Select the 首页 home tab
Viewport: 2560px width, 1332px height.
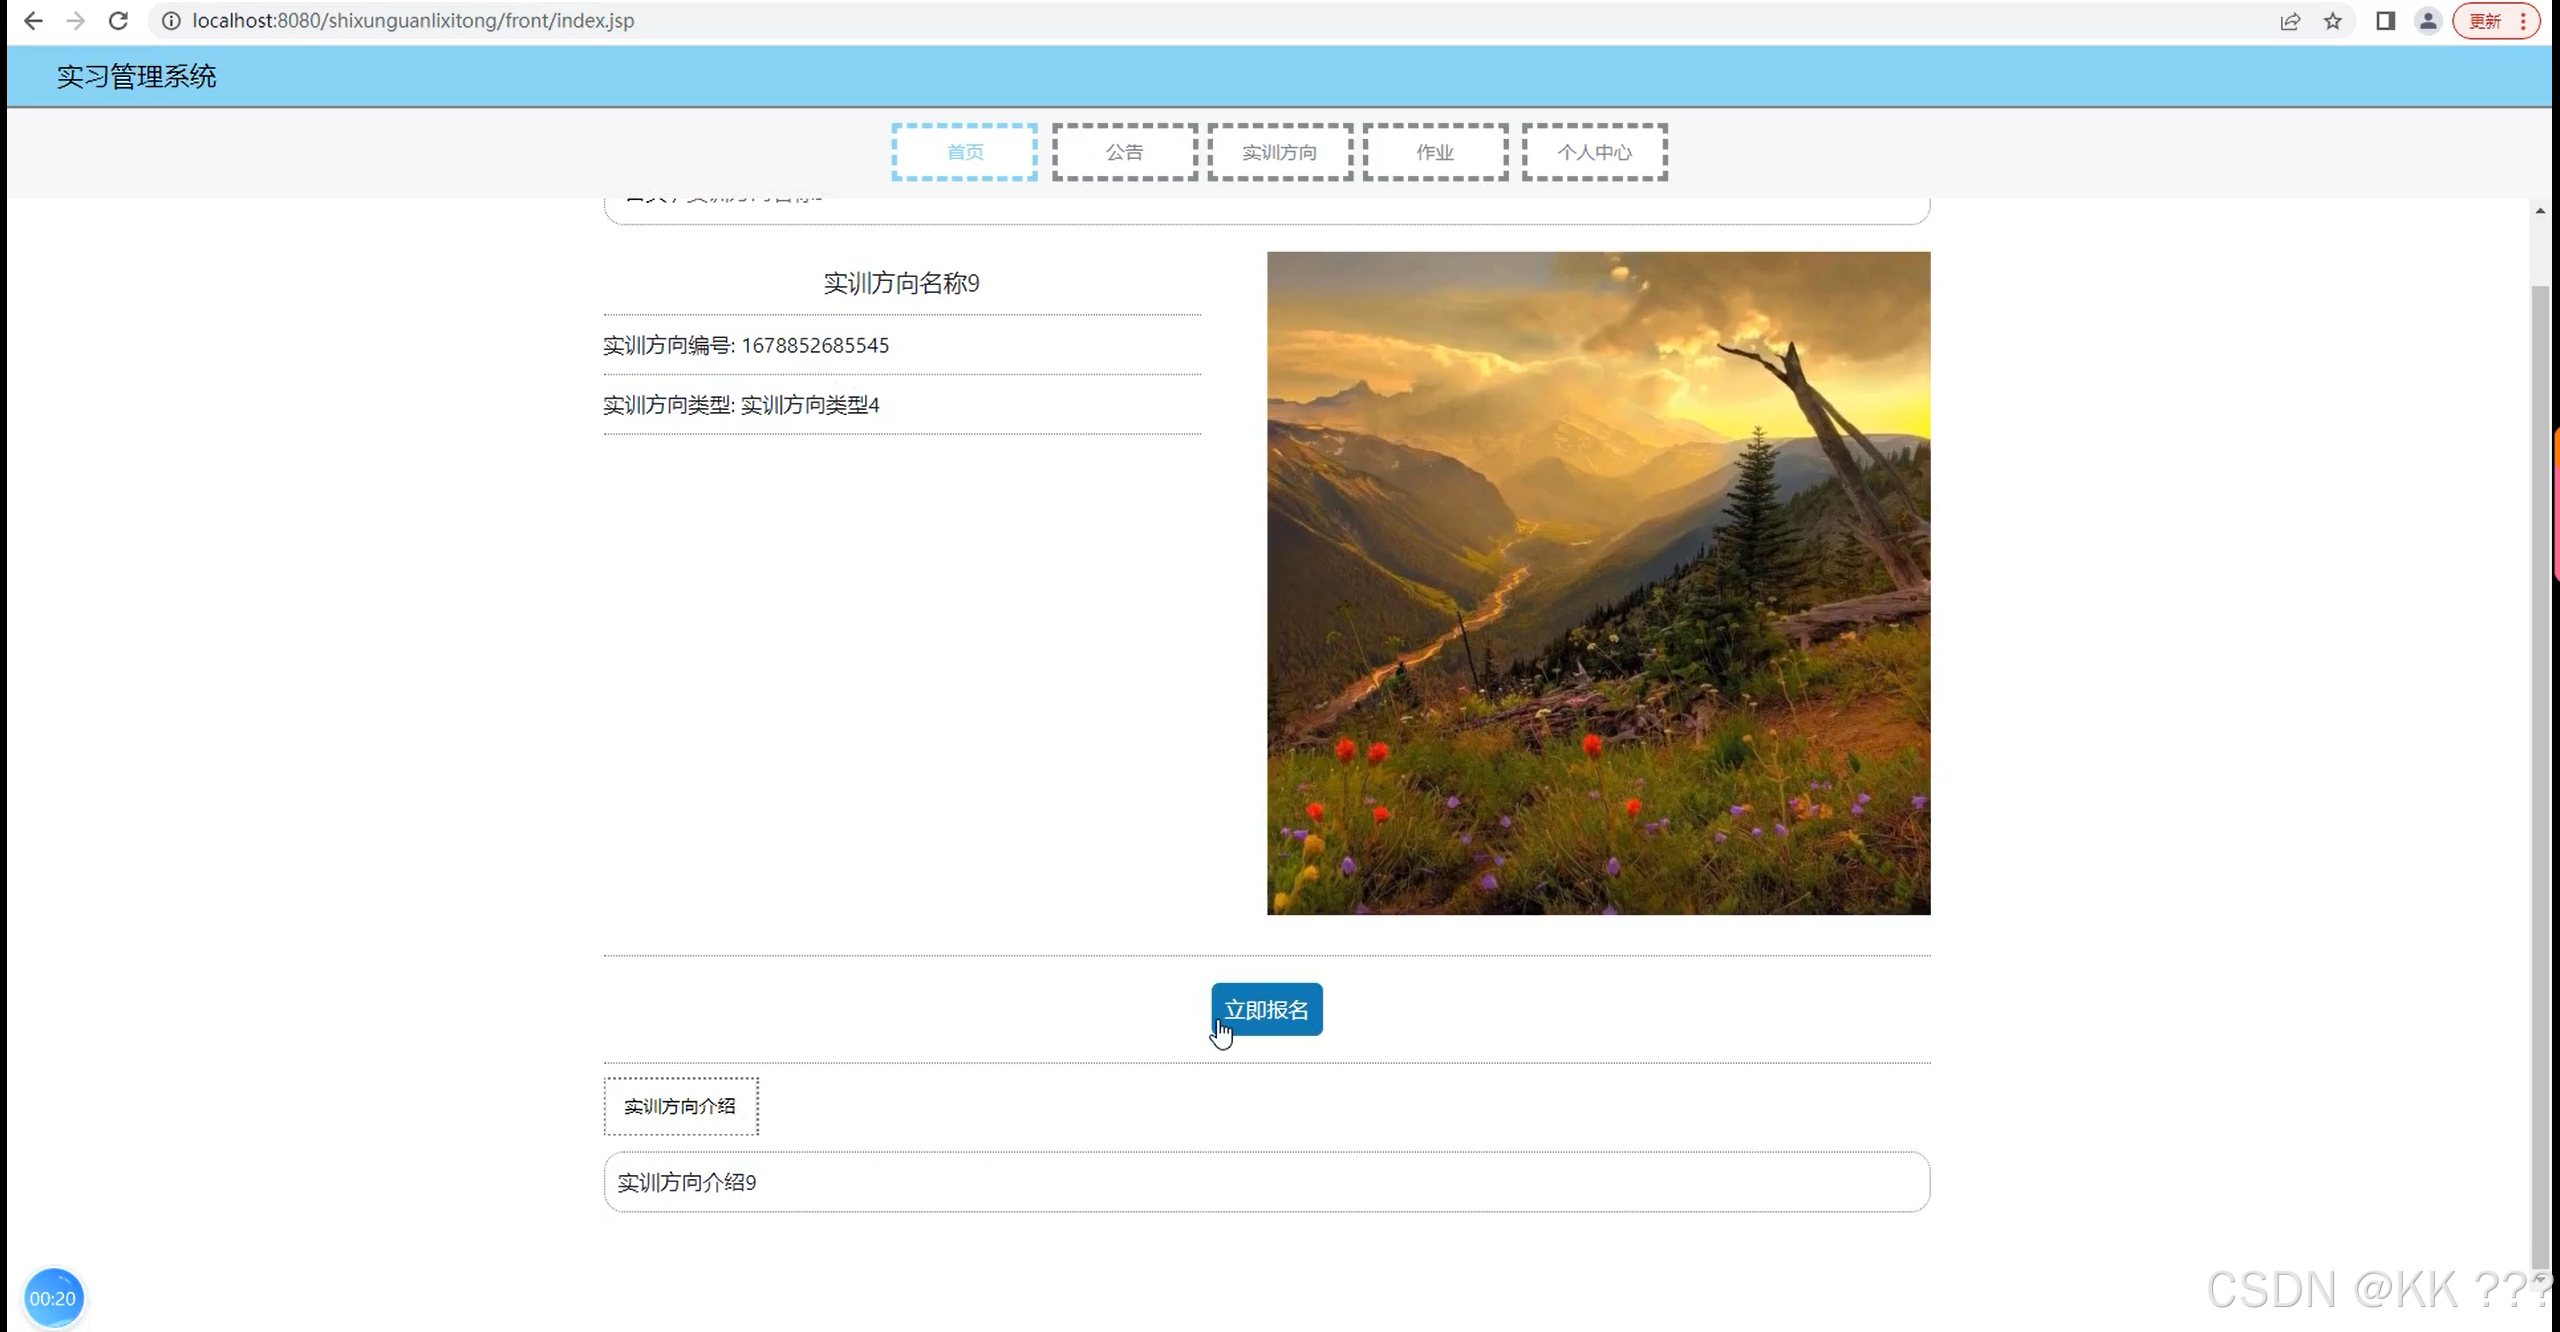click(x=963, y=151)
